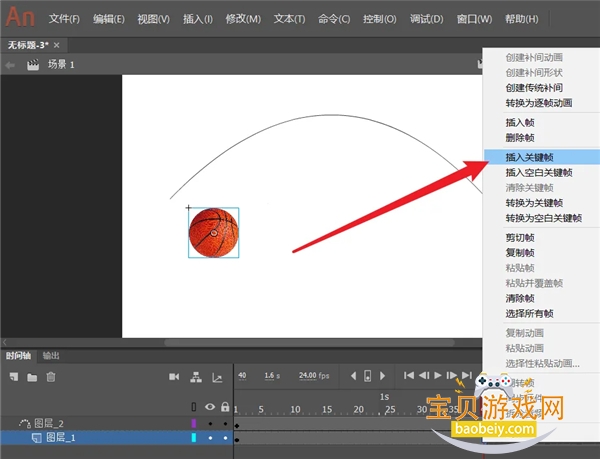Switch to the 时间轴 panel tab

pos(18,356)
